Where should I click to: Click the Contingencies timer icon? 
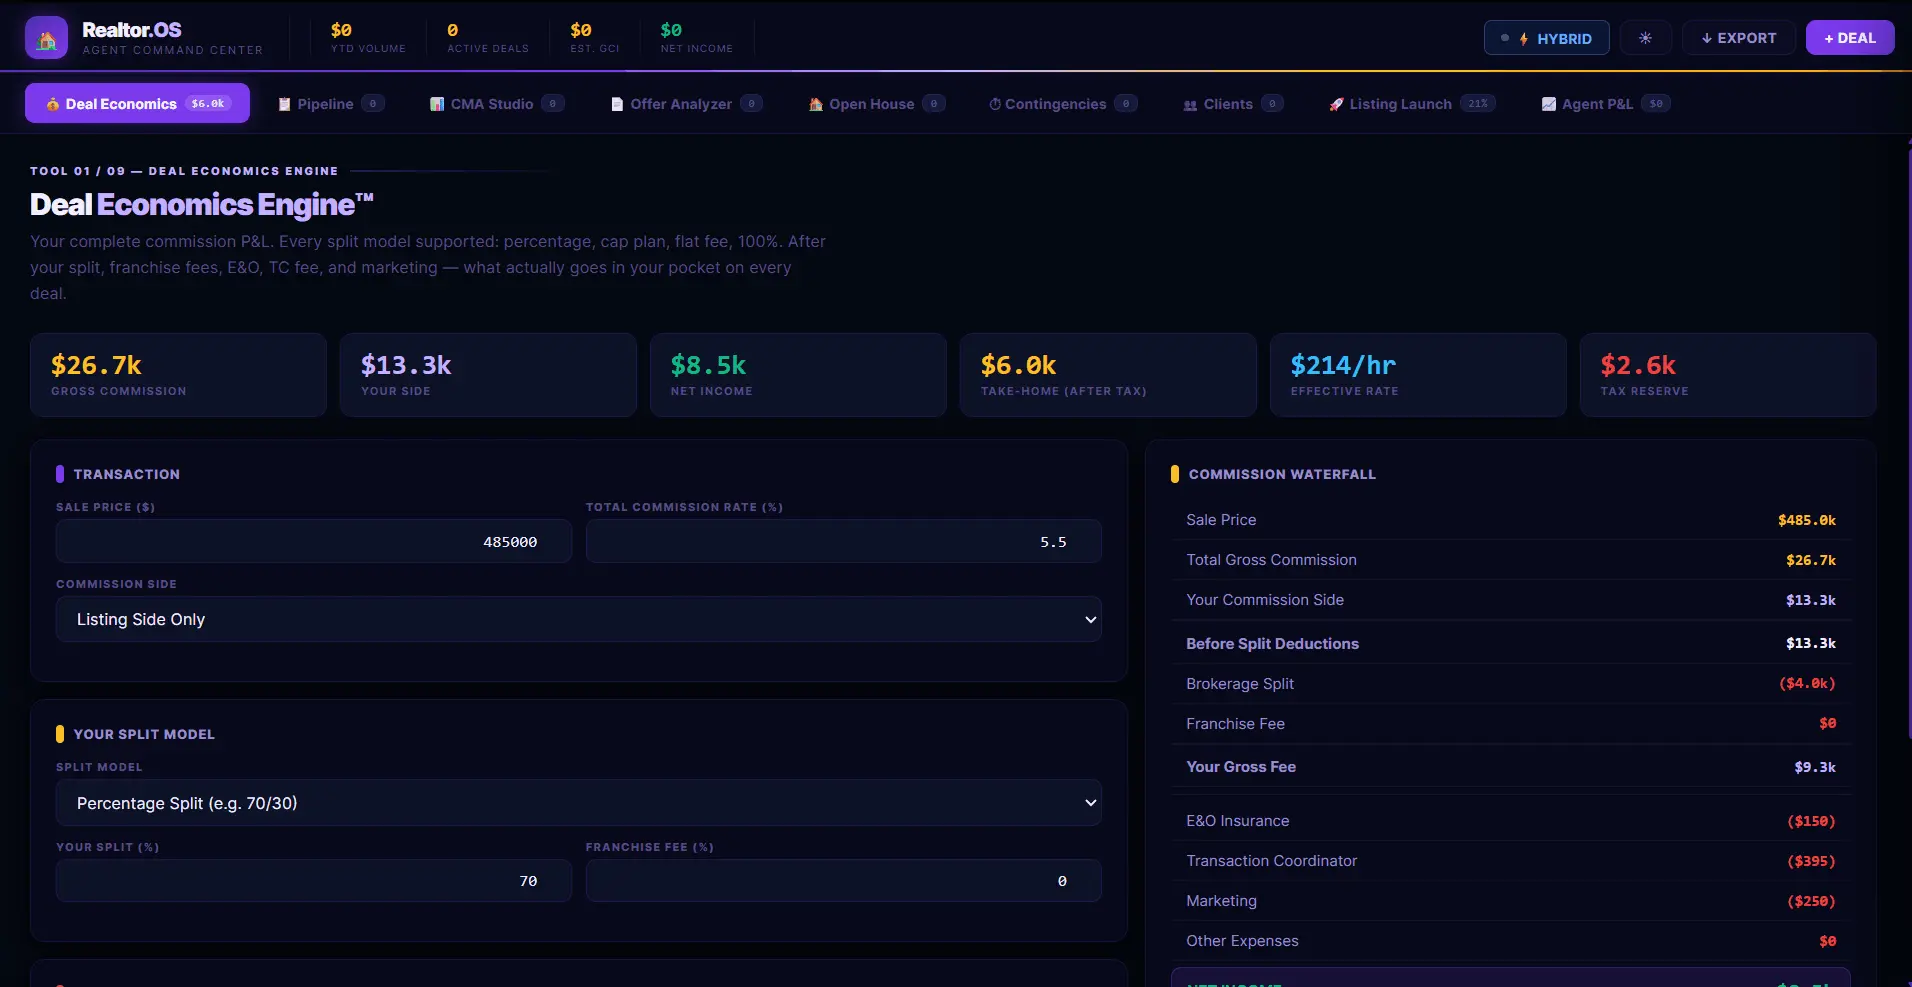[995, 104]
